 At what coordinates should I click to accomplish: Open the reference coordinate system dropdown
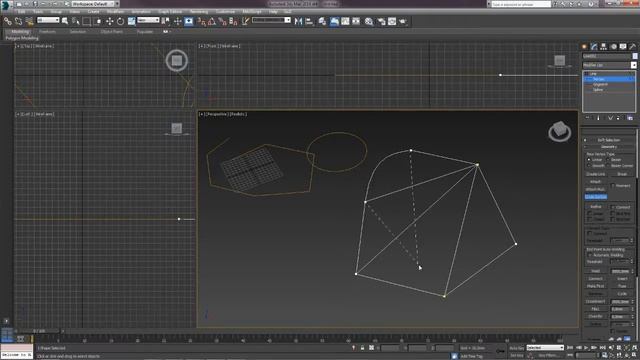click(148, 20)
